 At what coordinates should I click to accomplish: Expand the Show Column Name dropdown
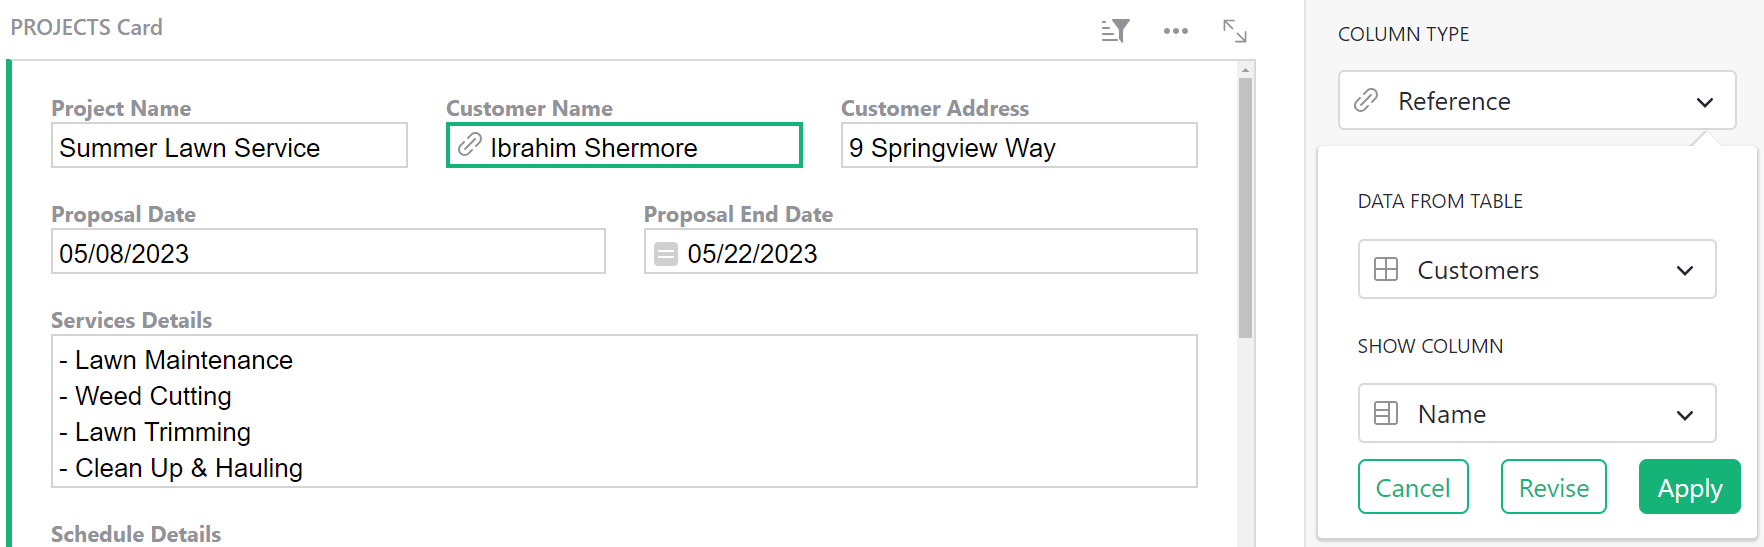click(1537, 414)
